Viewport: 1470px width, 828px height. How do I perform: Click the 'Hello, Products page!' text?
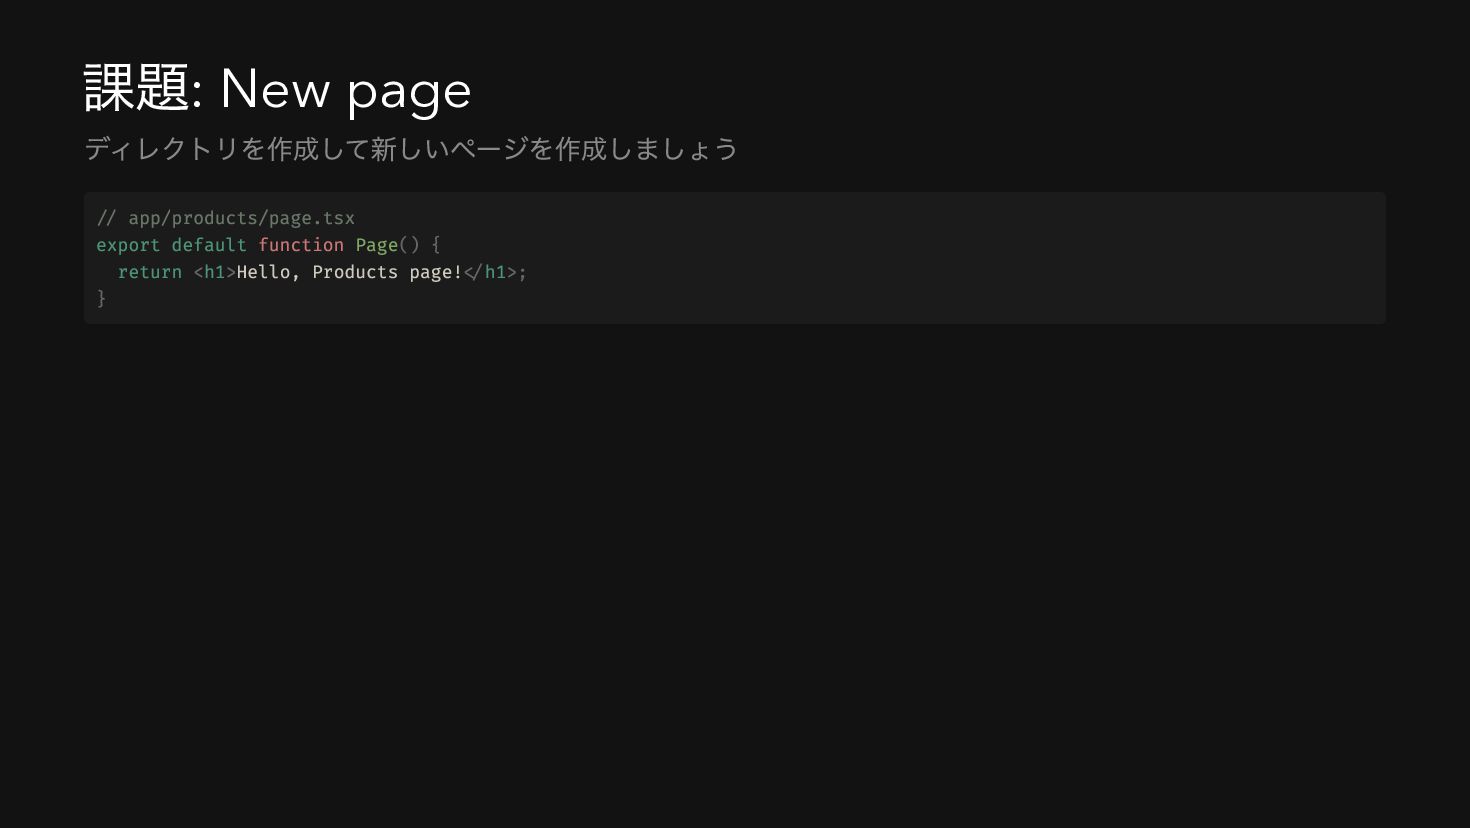(350, 272)
